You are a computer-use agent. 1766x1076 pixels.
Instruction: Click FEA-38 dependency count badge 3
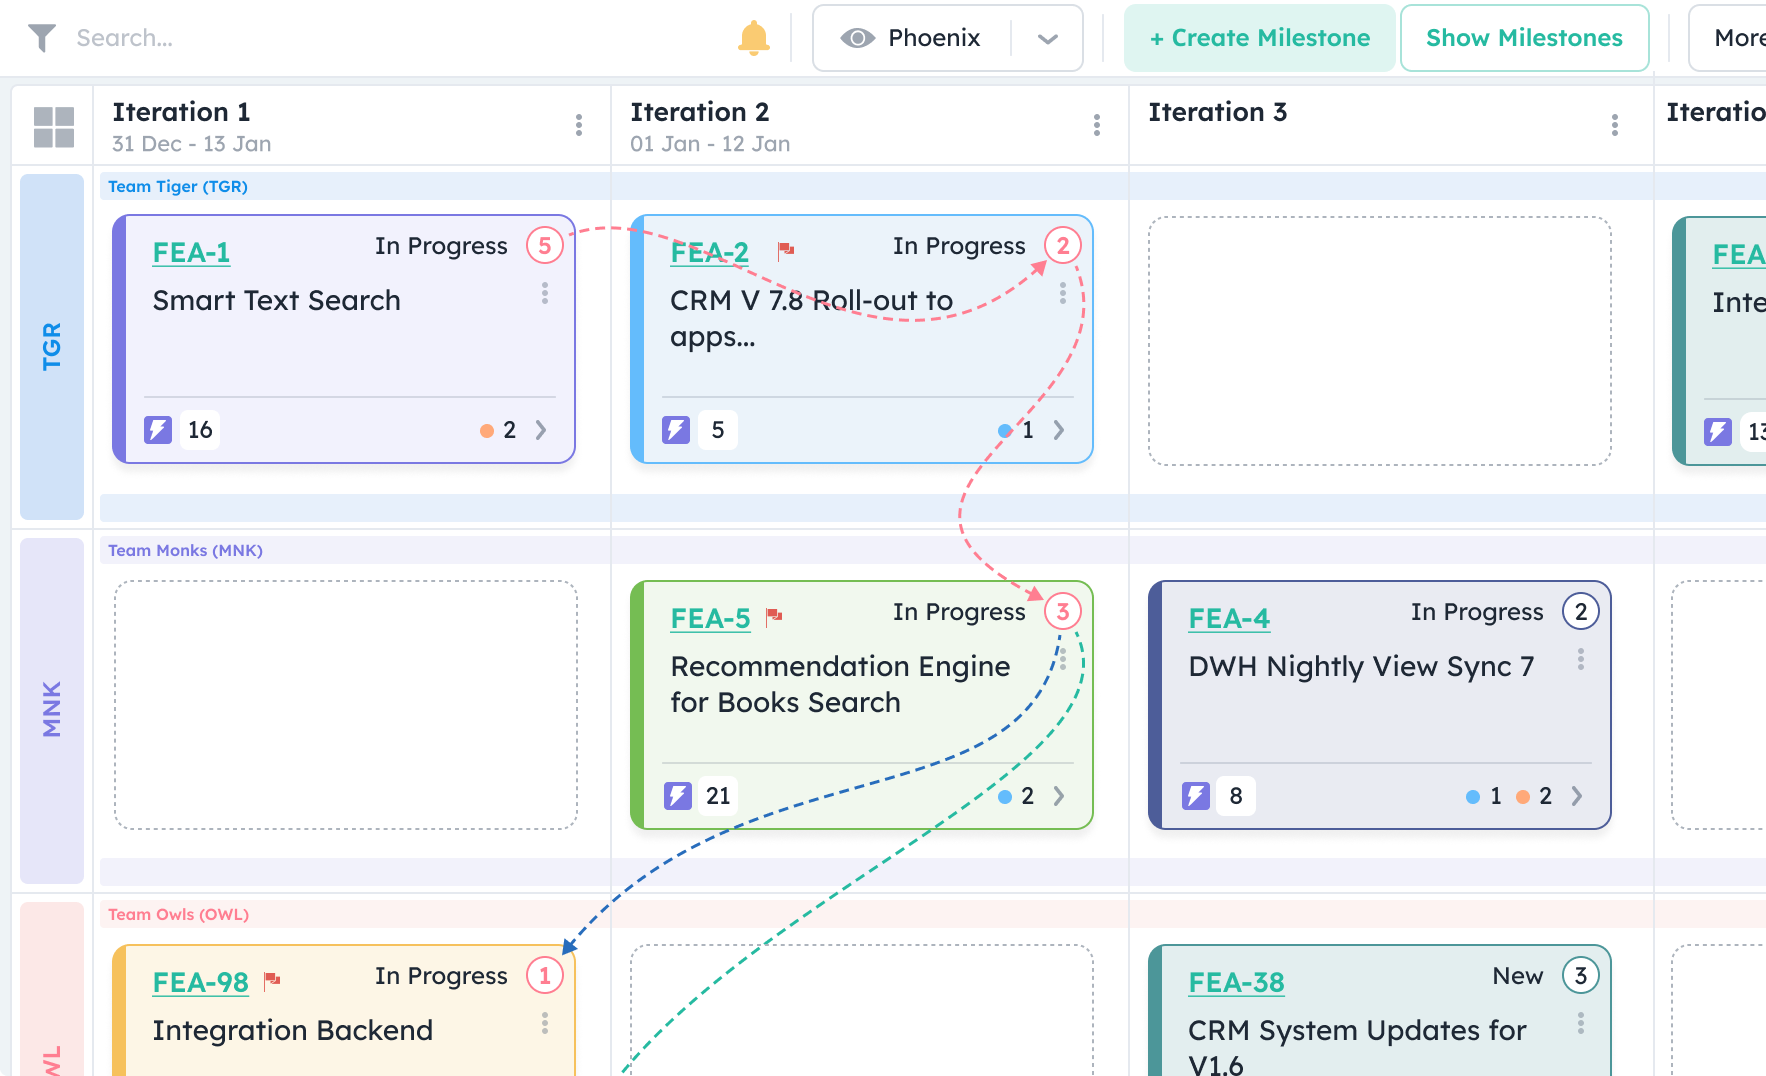(x=1581, y=976)
